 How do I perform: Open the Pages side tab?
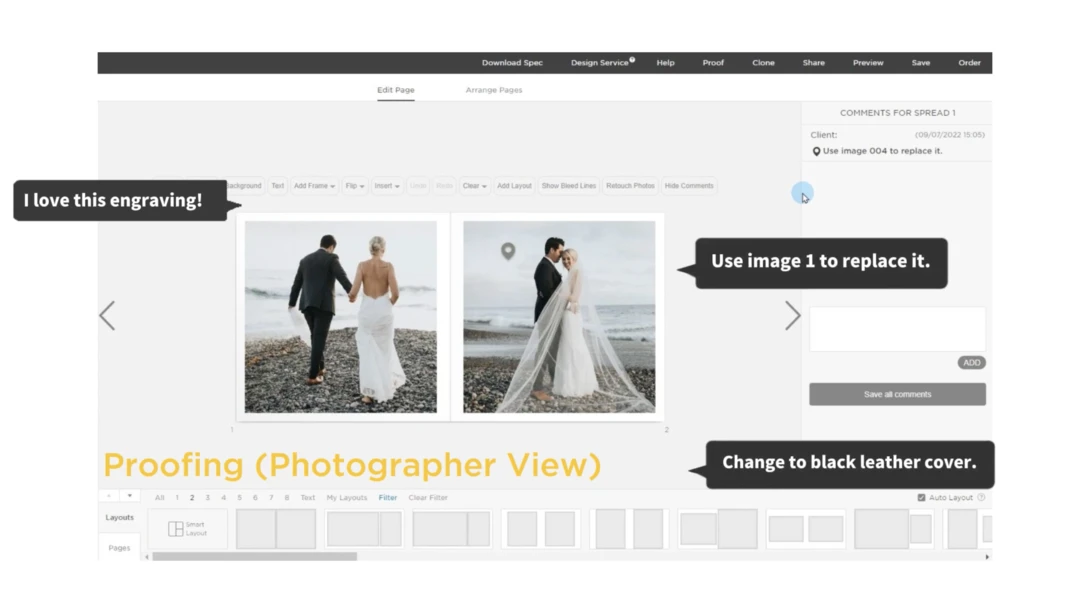120,548
